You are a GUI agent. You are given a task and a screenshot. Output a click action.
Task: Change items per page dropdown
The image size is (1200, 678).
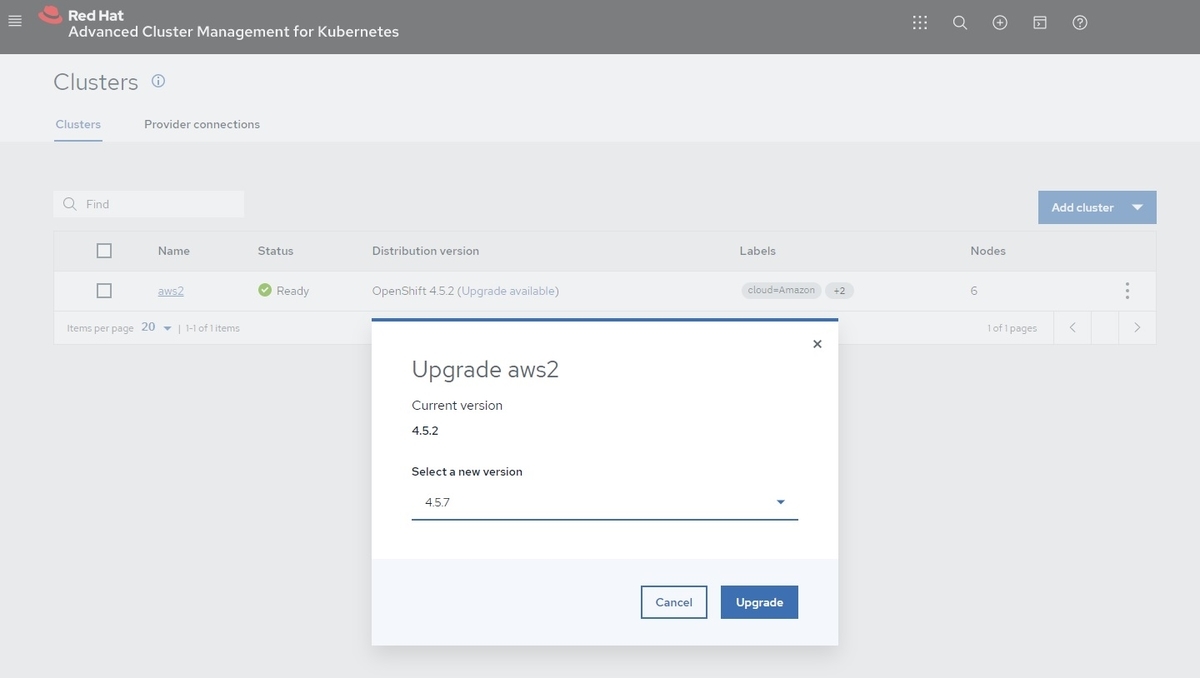click(x=156, y=327)
